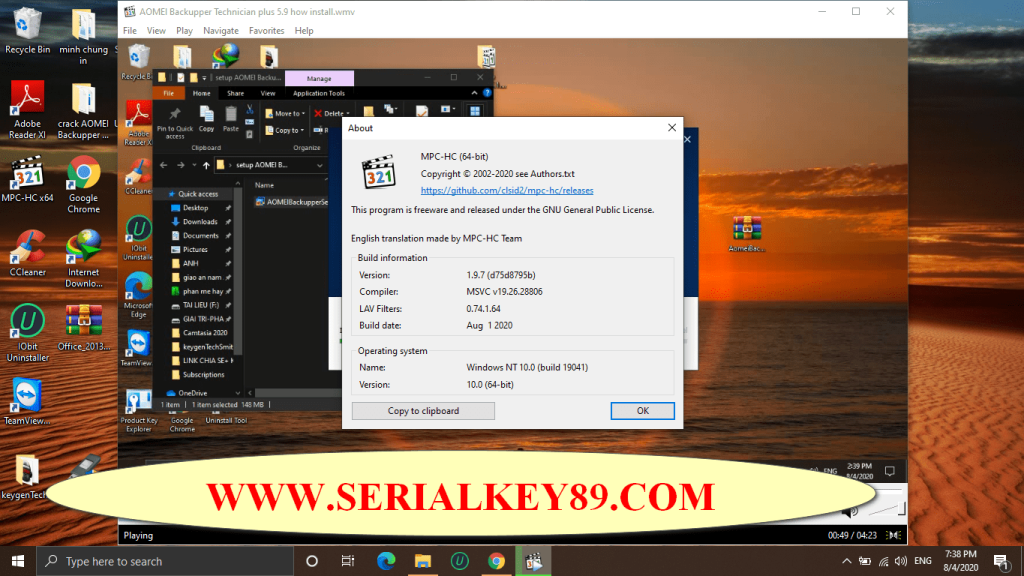
Task: Click OK to close the About dialog
Action: pos(642,410)
